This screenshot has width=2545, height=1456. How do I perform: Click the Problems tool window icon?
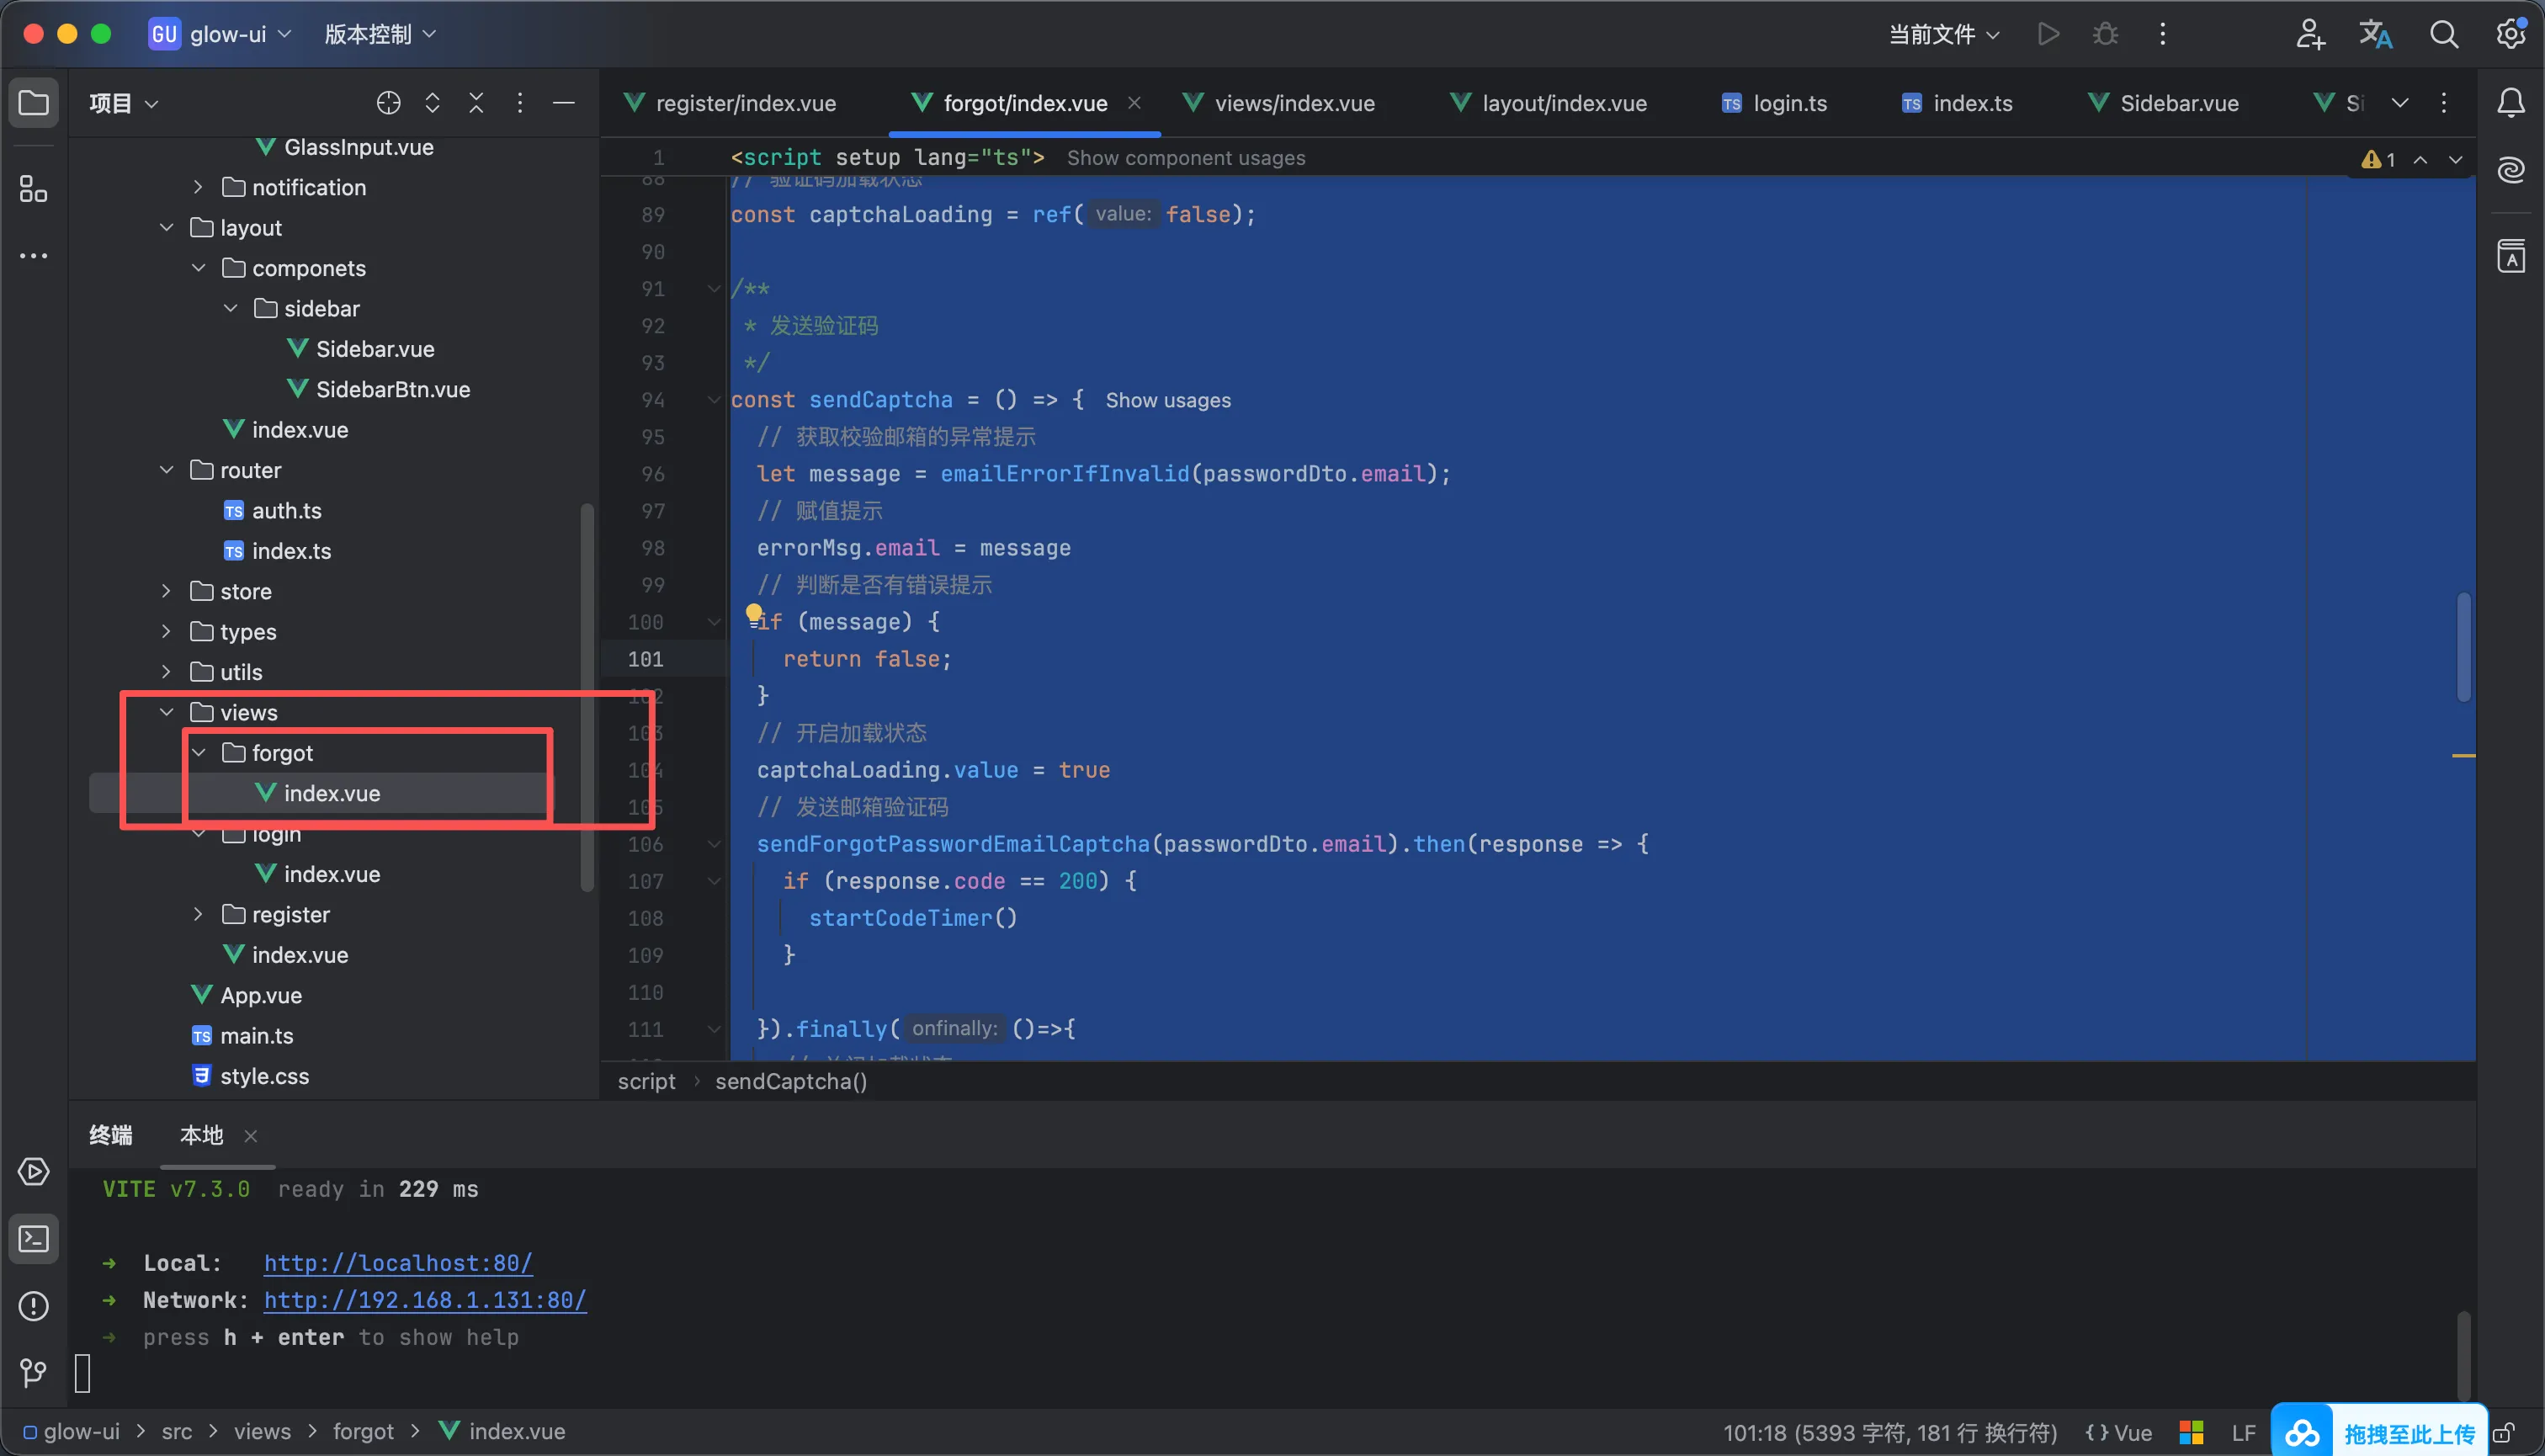34,1305
